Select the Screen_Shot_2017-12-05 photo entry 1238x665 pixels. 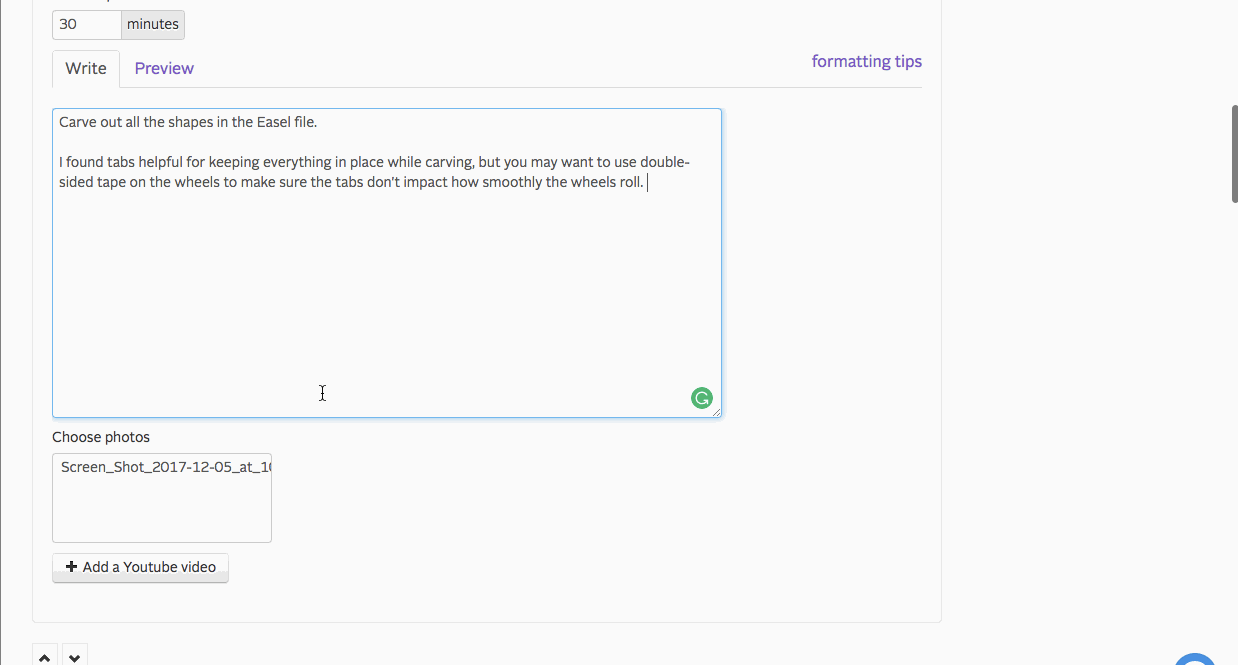tap(162, 467)
